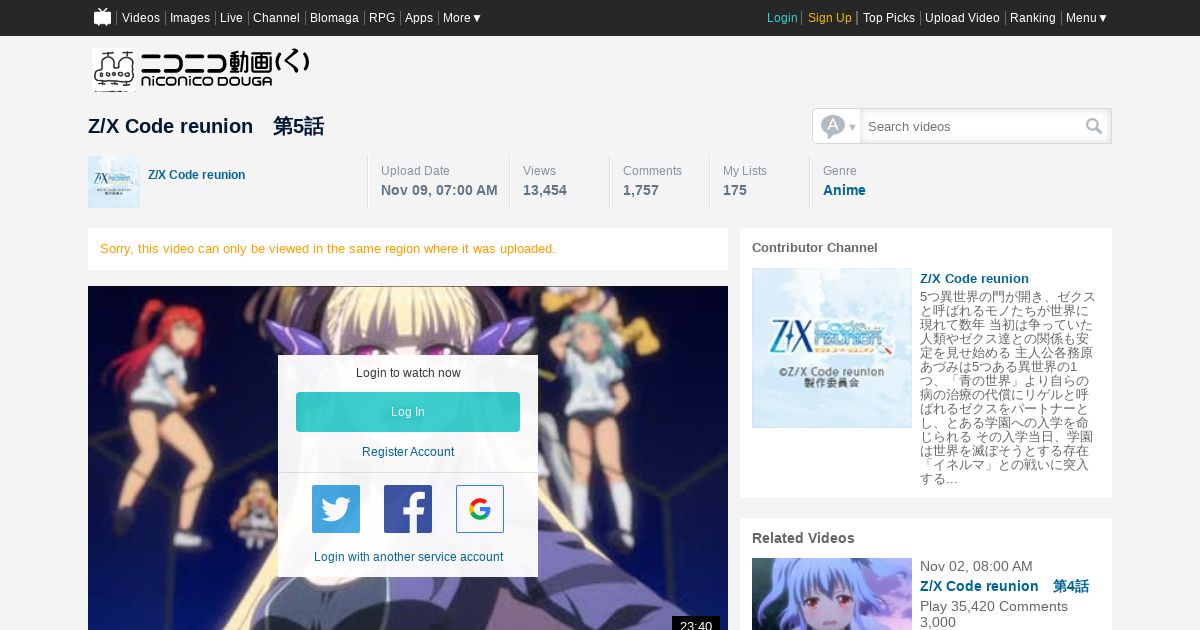This screenshot has width=1200, height=630.
Task: Click Login with another service account
Action: click(408, 557)
